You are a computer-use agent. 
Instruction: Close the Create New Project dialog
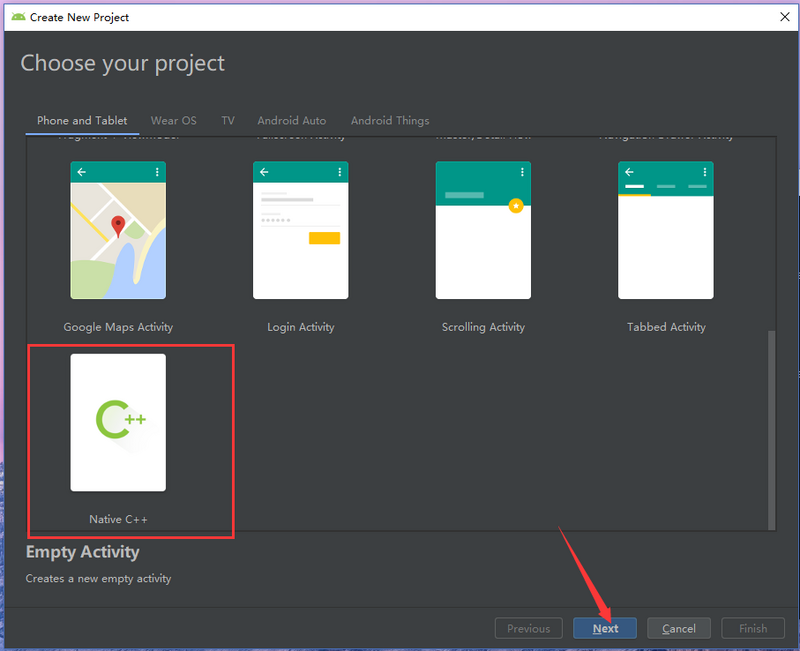point(785,17)
